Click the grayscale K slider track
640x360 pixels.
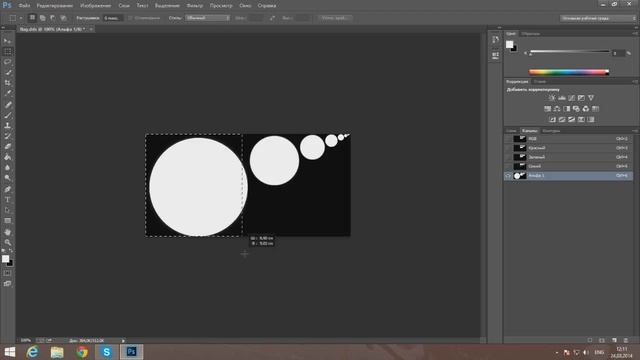[x=569, y=51]
